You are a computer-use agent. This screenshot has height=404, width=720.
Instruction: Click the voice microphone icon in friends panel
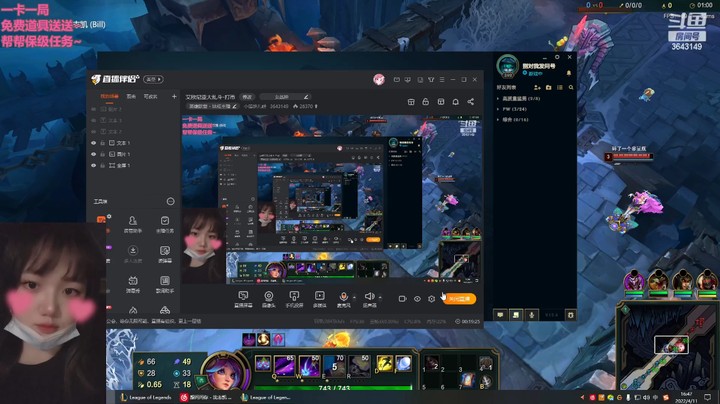tap(531, 315)
